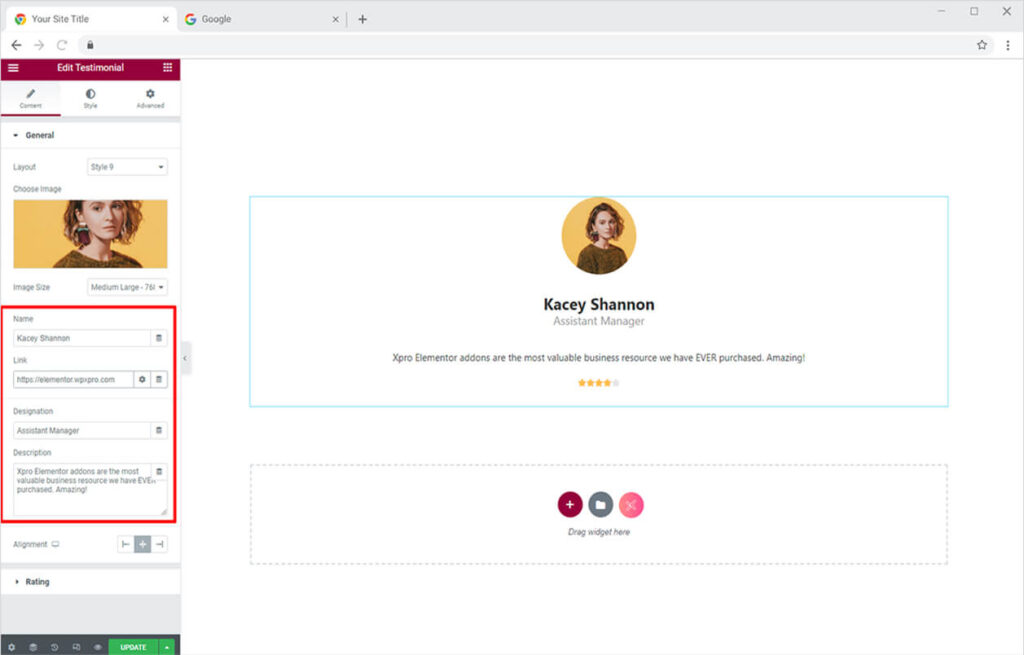Expand the Rating section
Viewport: 1024px width, 655px height.
tap(37, 582)
